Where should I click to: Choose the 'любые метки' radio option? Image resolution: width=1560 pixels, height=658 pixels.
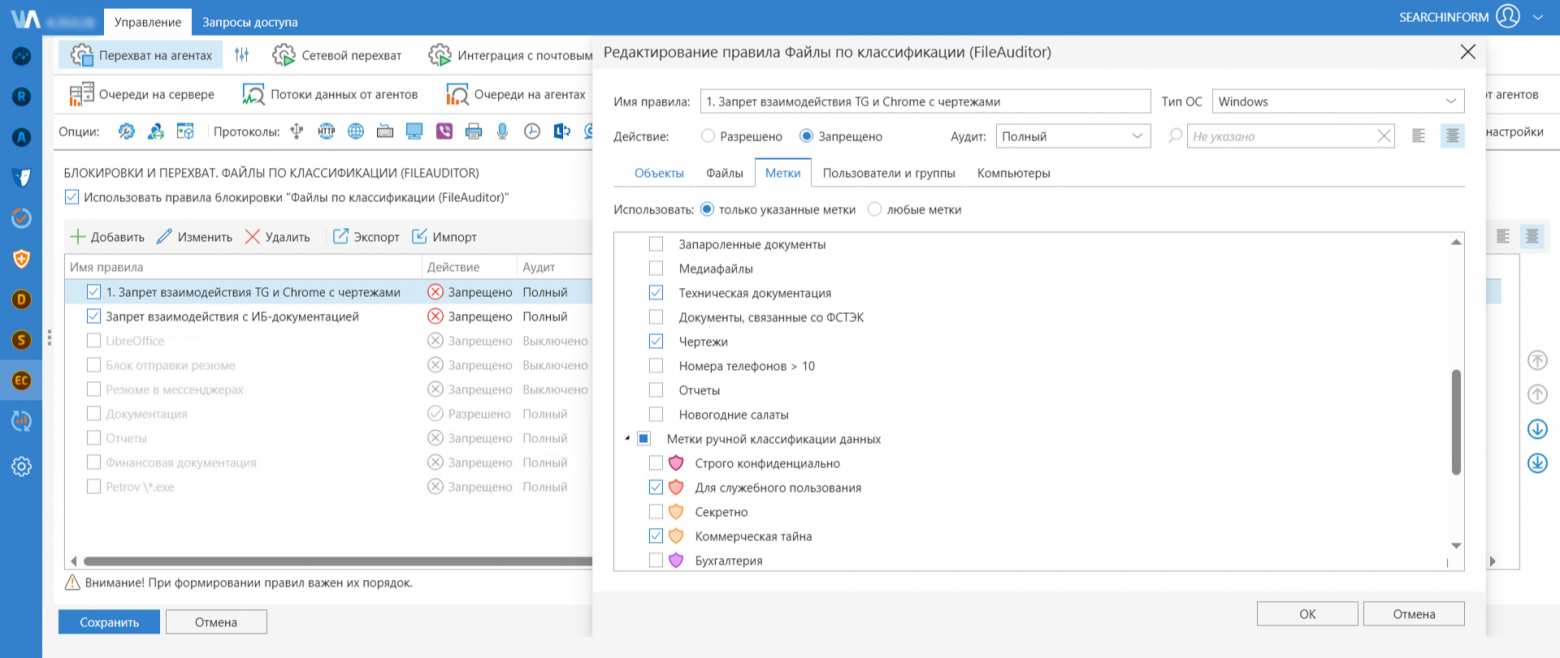[875, 210]
